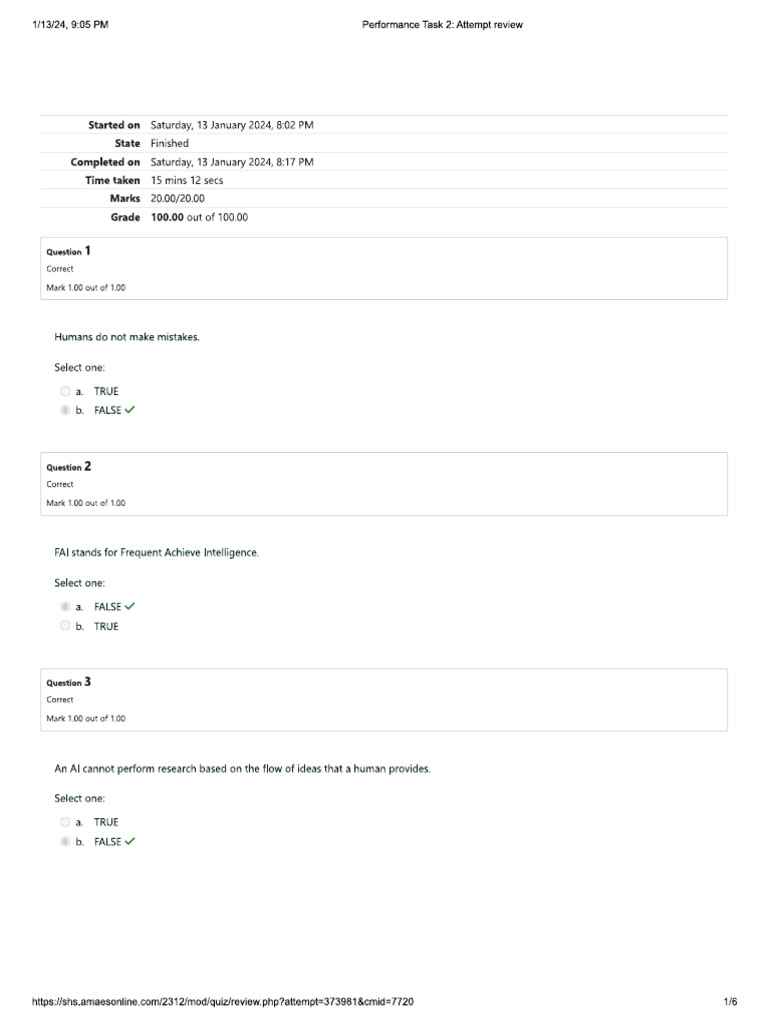
Task: Click the 'Time taken' row showing 15 mins 12 secs
Action: click(x=187, y=180)
